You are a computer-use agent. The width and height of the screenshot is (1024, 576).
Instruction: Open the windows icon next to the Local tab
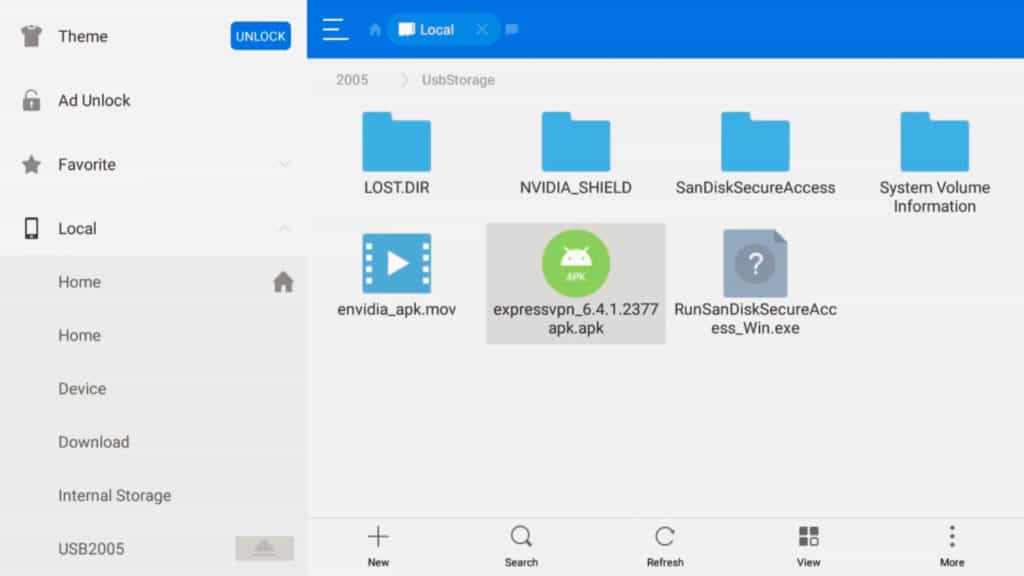click(512, 29)
